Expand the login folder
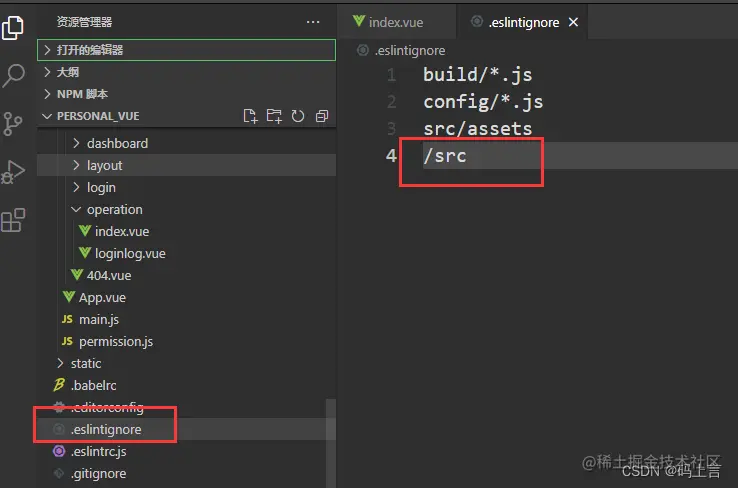 pos(186,187)
